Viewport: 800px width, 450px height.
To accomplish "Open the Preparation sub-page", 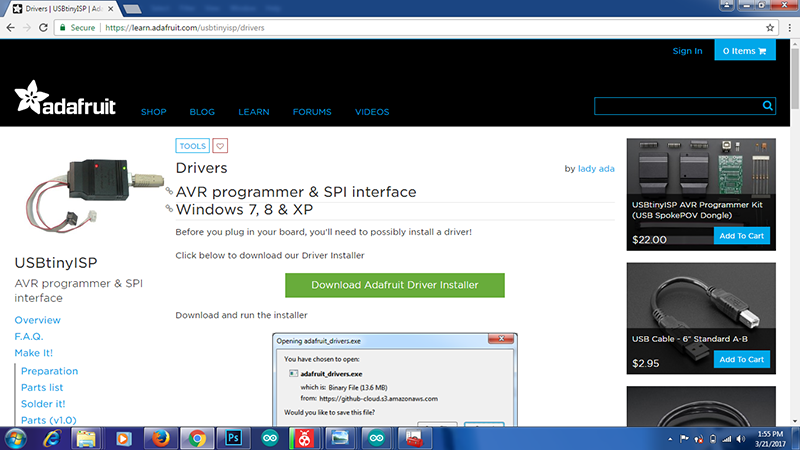I will (49, 371).
